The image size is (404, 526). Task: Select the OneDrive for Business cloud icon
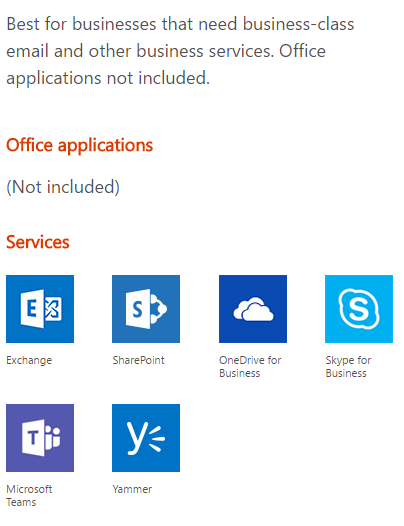253,309
